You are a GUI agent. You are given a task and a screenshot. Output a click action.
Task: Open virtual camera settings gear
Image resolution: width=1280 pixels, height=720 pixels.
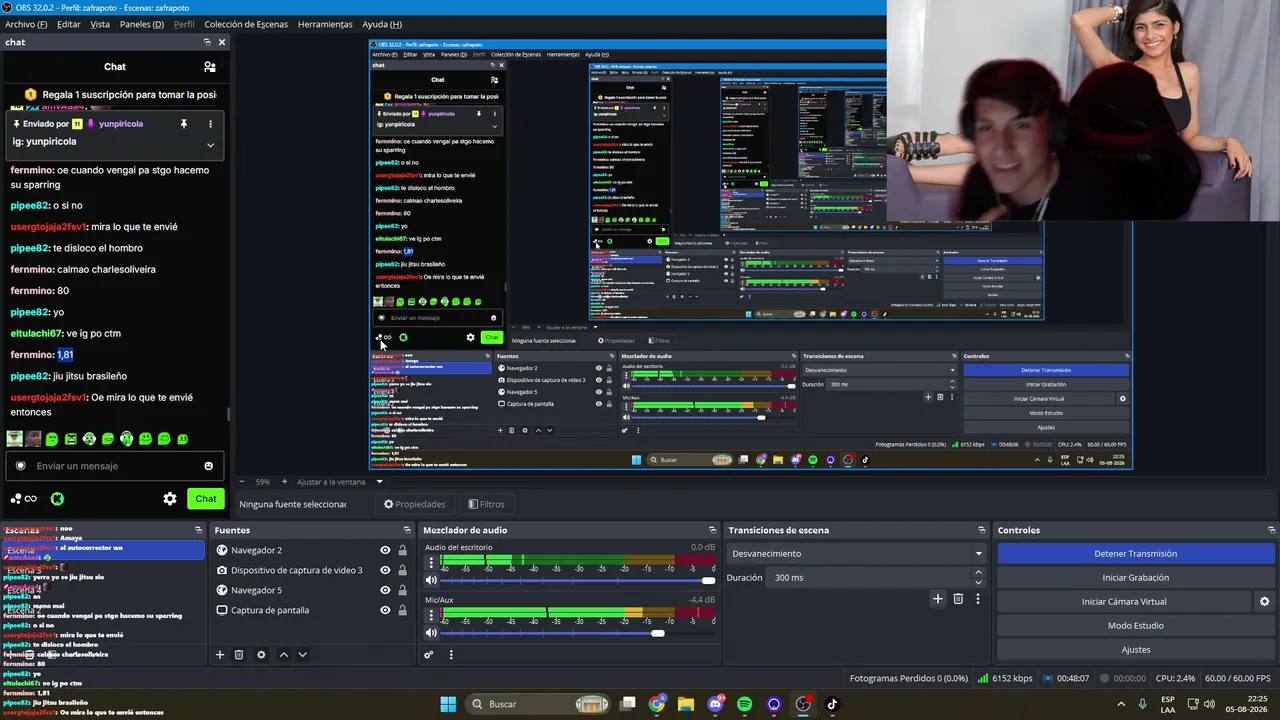point(1264,601)
